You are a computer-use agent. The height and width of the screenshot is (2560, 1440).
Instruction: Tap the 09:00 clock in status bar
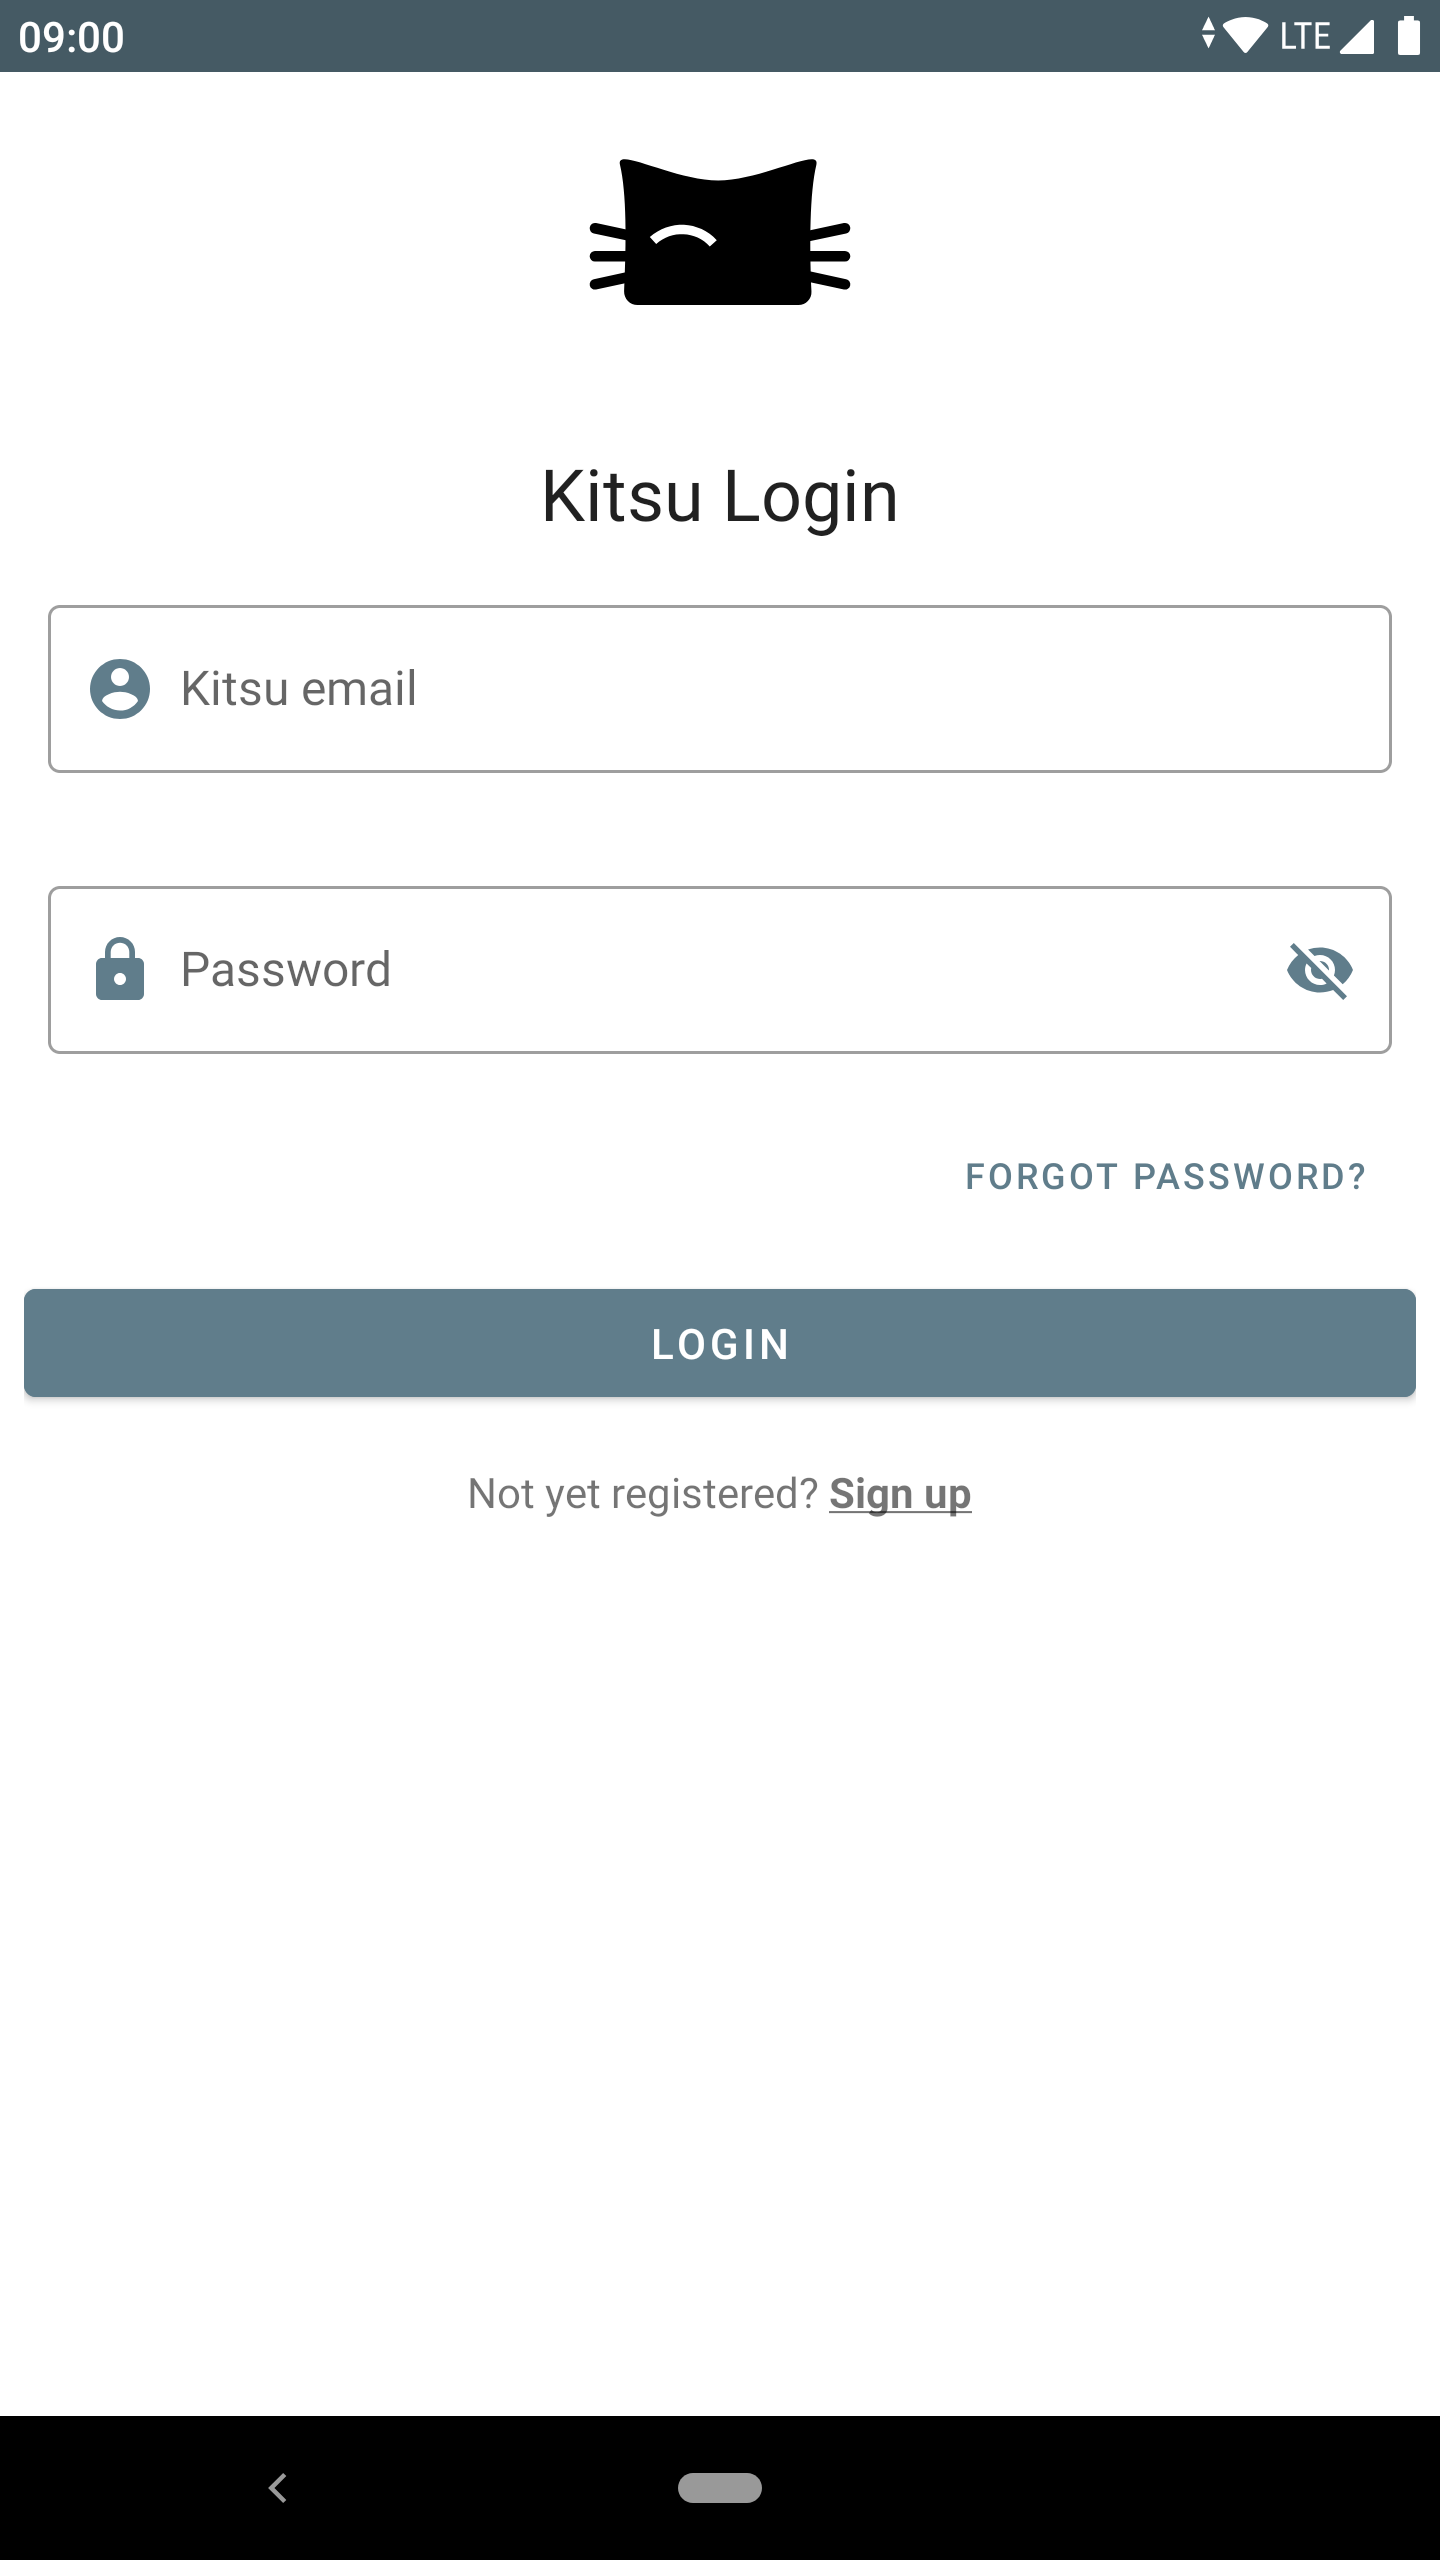point(71,37)
